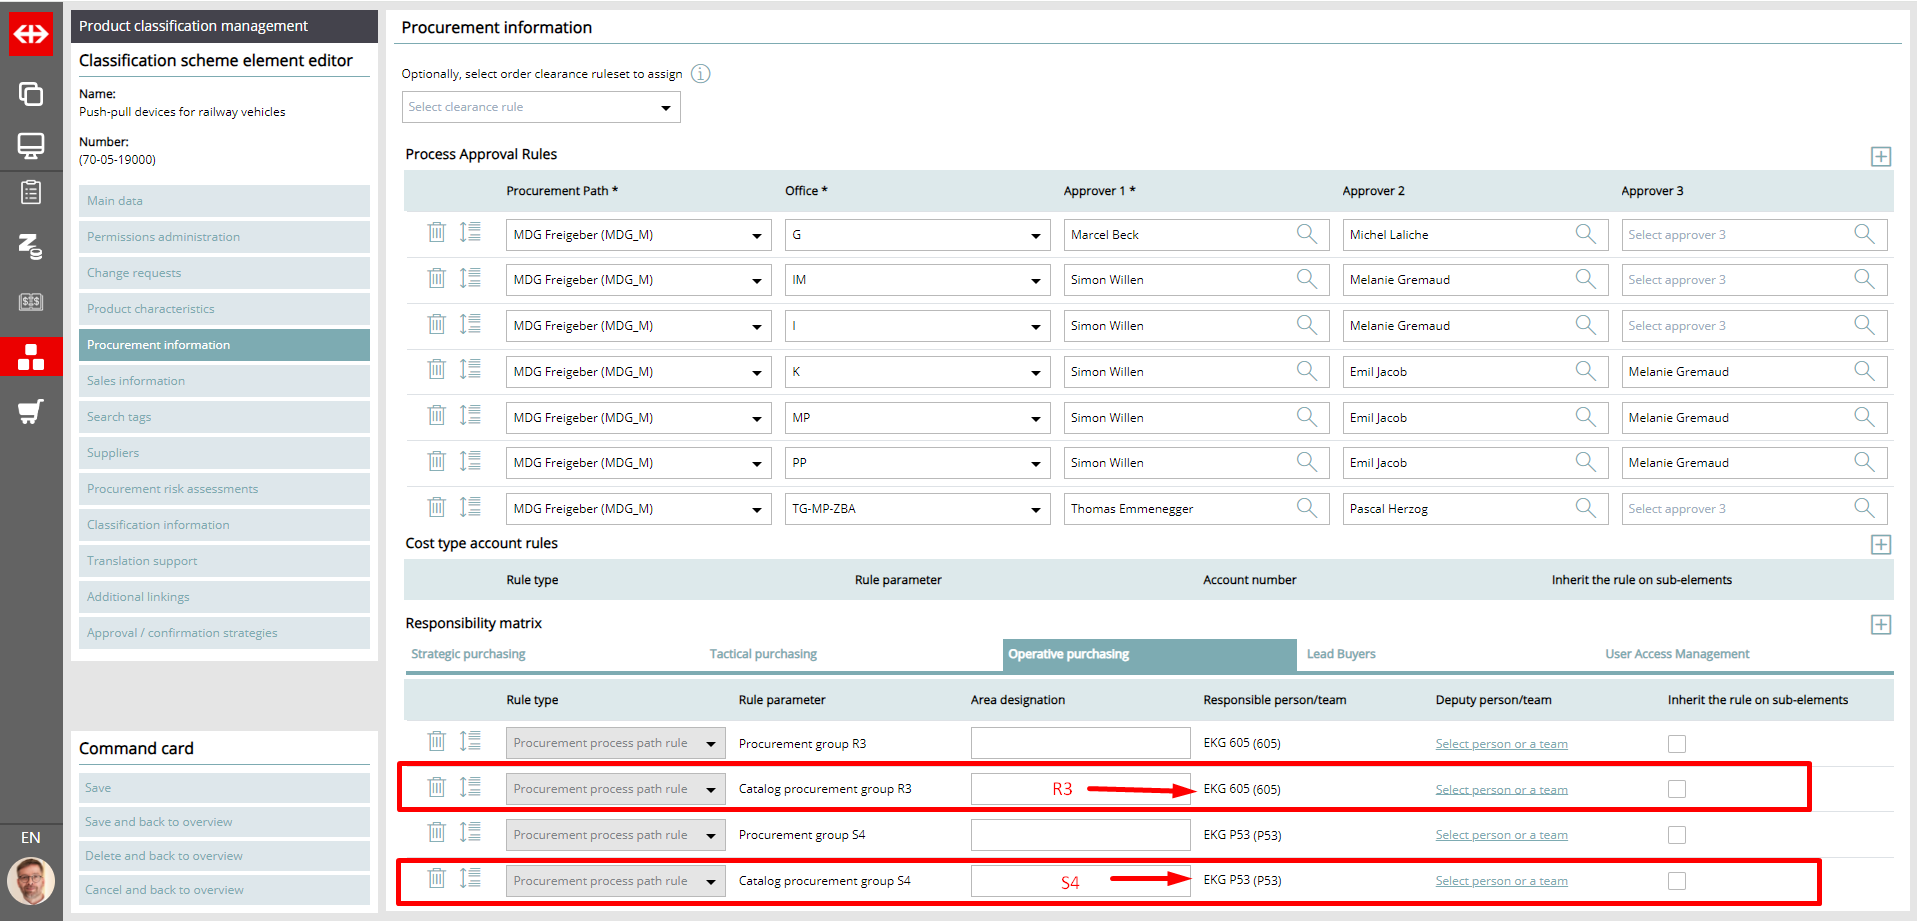
Task: Add a new Process Approval Rule row
Action: [1880, 157]
